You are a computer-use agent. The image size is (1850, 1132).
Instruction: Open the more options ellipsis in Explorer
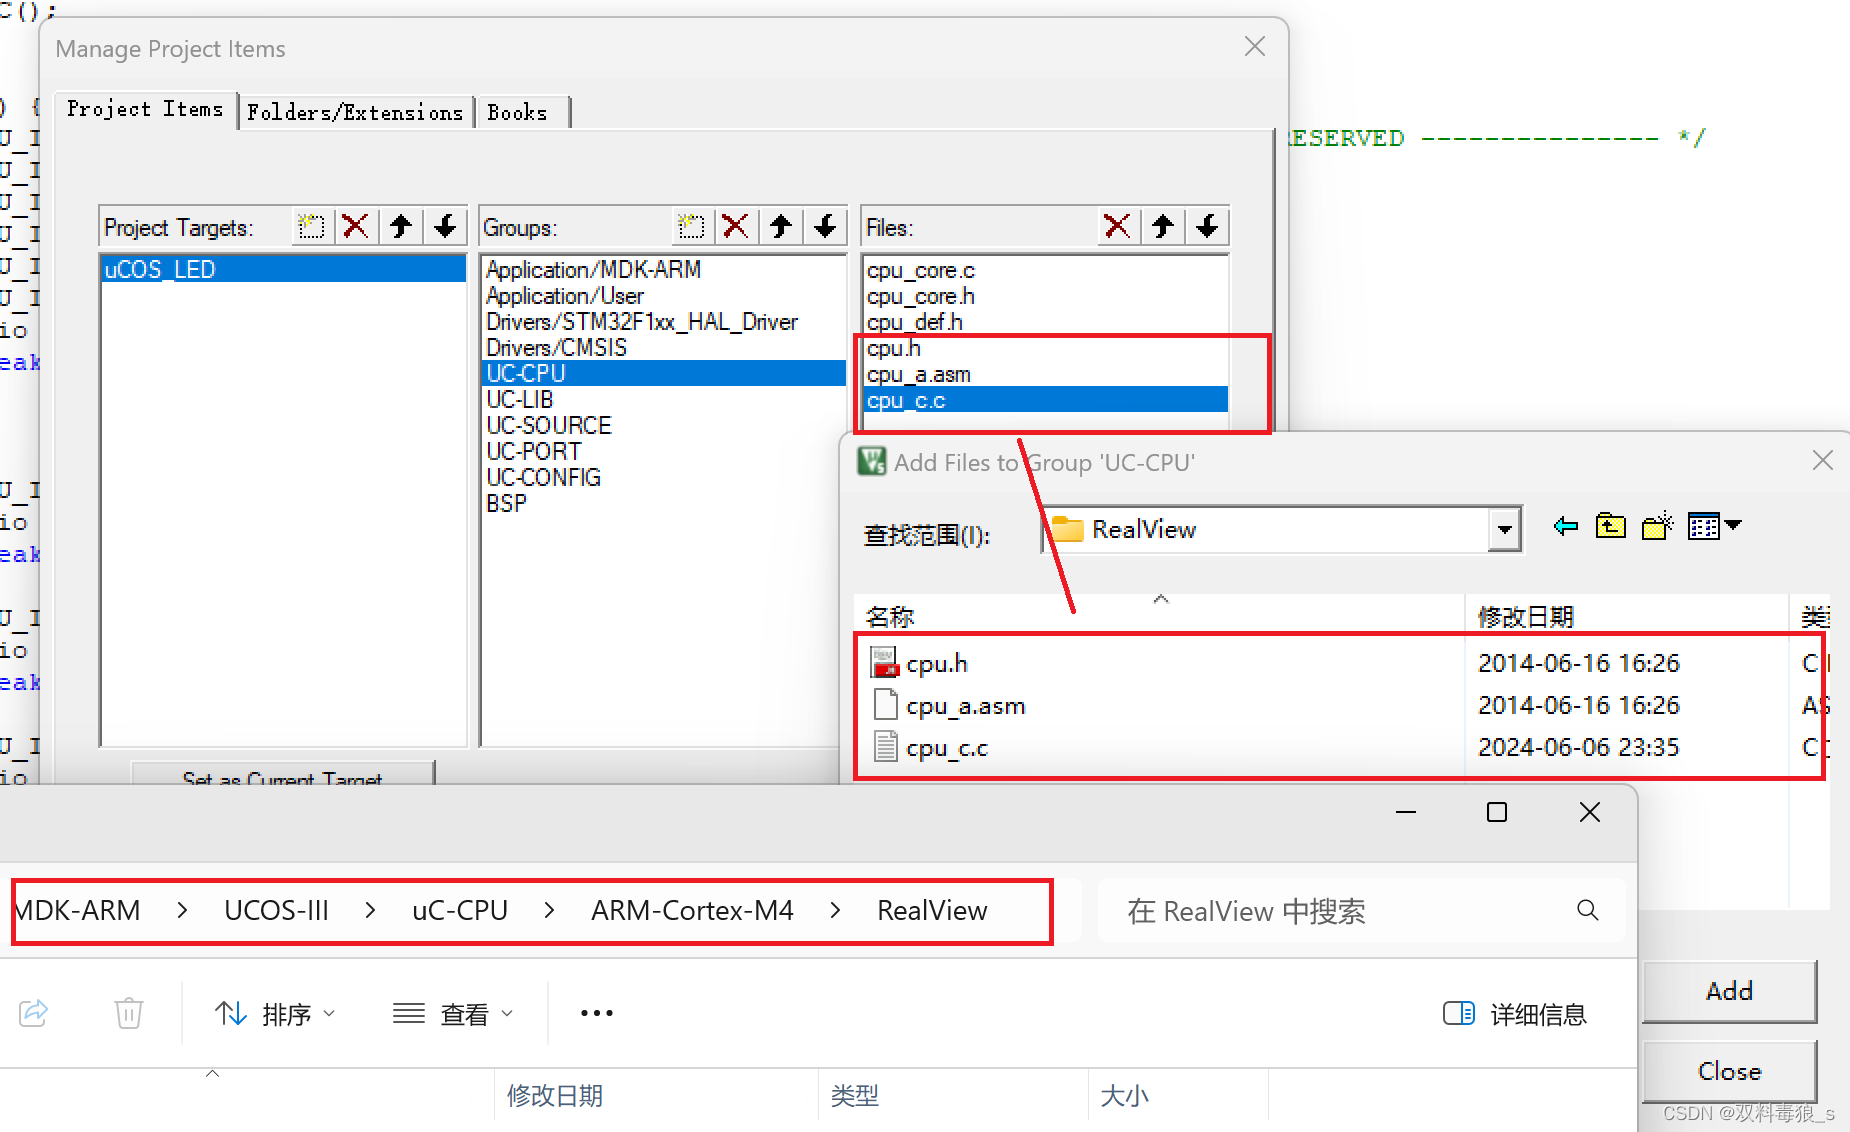pos(597,1013)
